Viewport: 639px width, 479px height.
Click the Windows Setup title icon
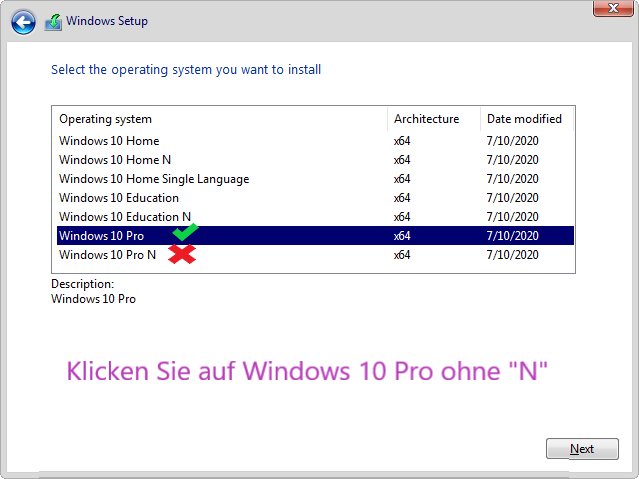point(53,22)
